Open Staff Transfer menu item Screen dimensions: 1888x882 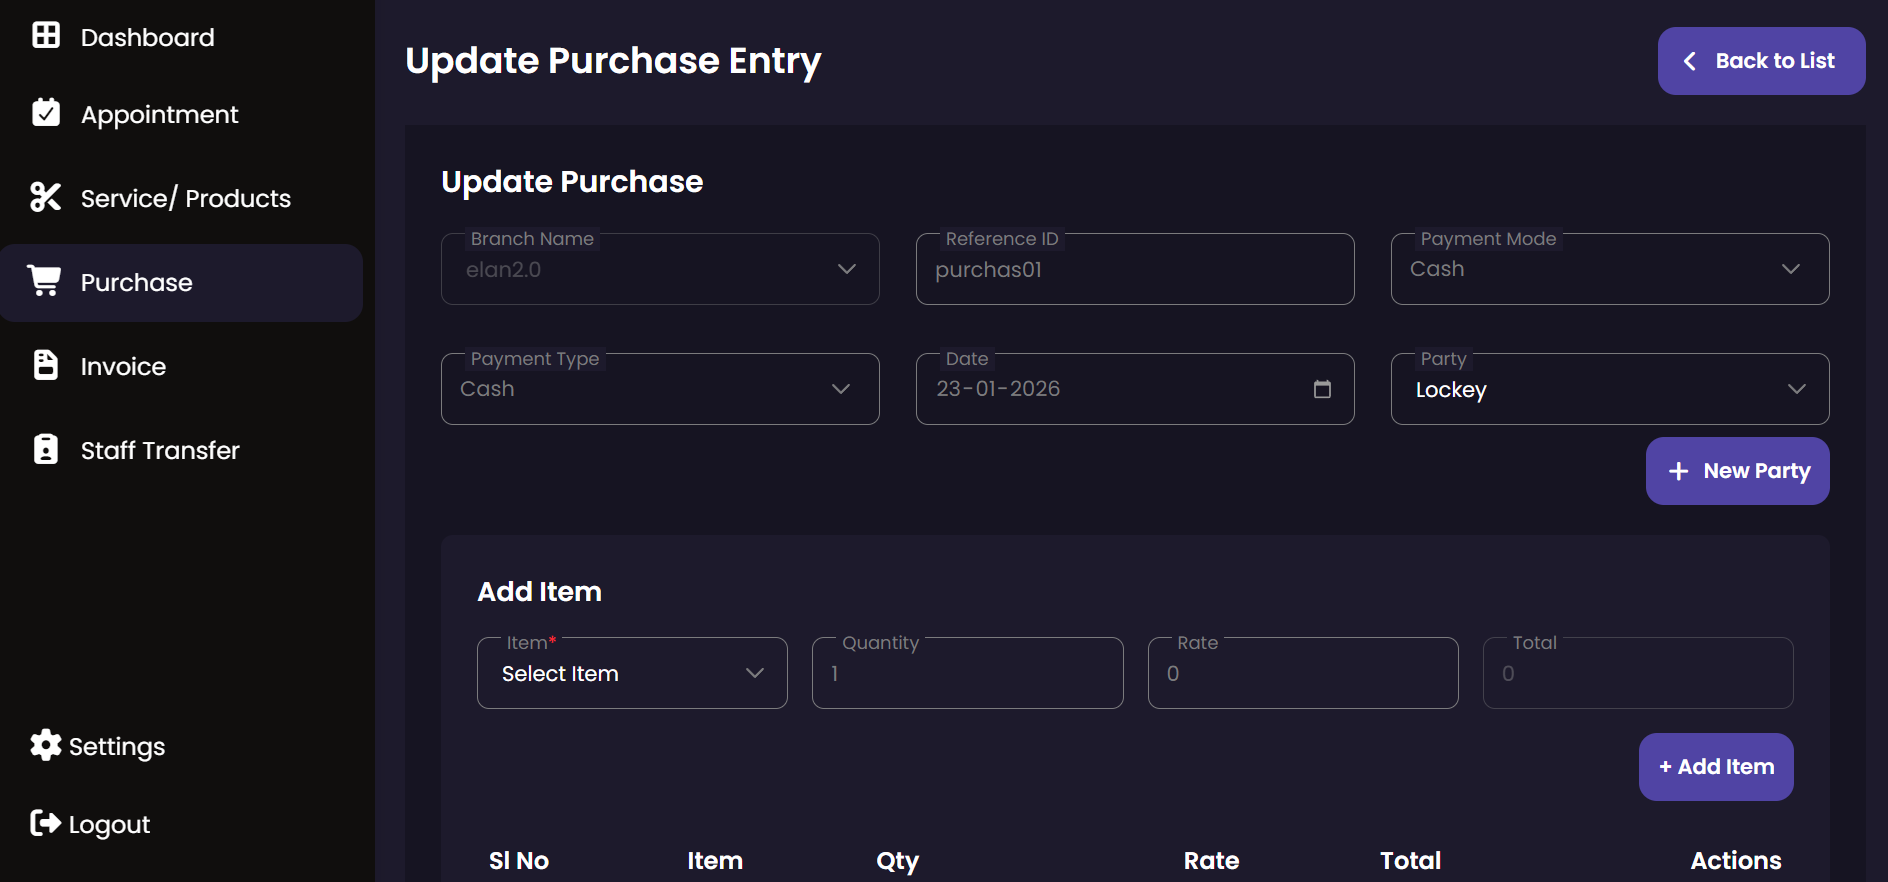tap(160, 450)
